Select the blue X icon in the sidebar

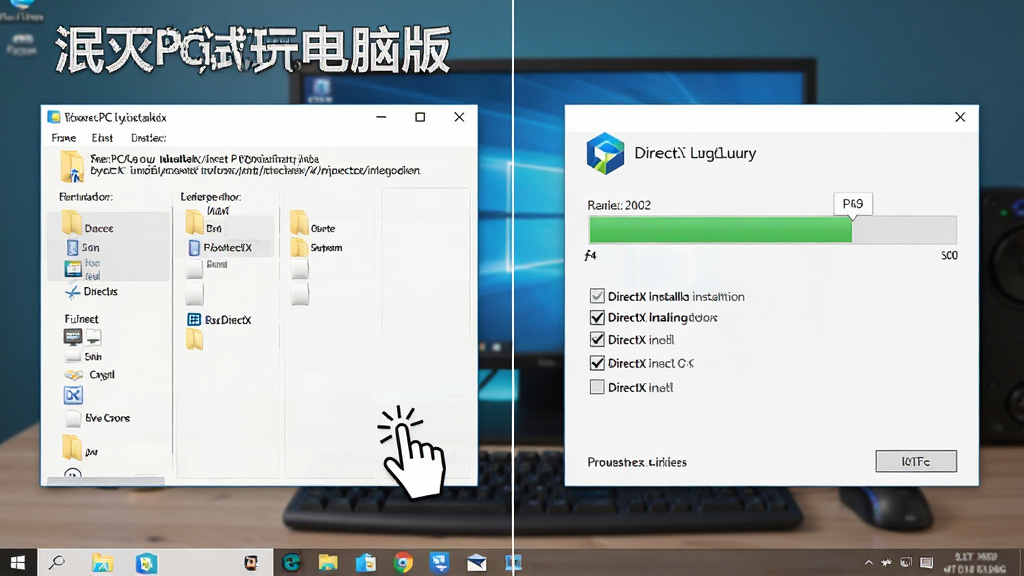pos(73,395)
